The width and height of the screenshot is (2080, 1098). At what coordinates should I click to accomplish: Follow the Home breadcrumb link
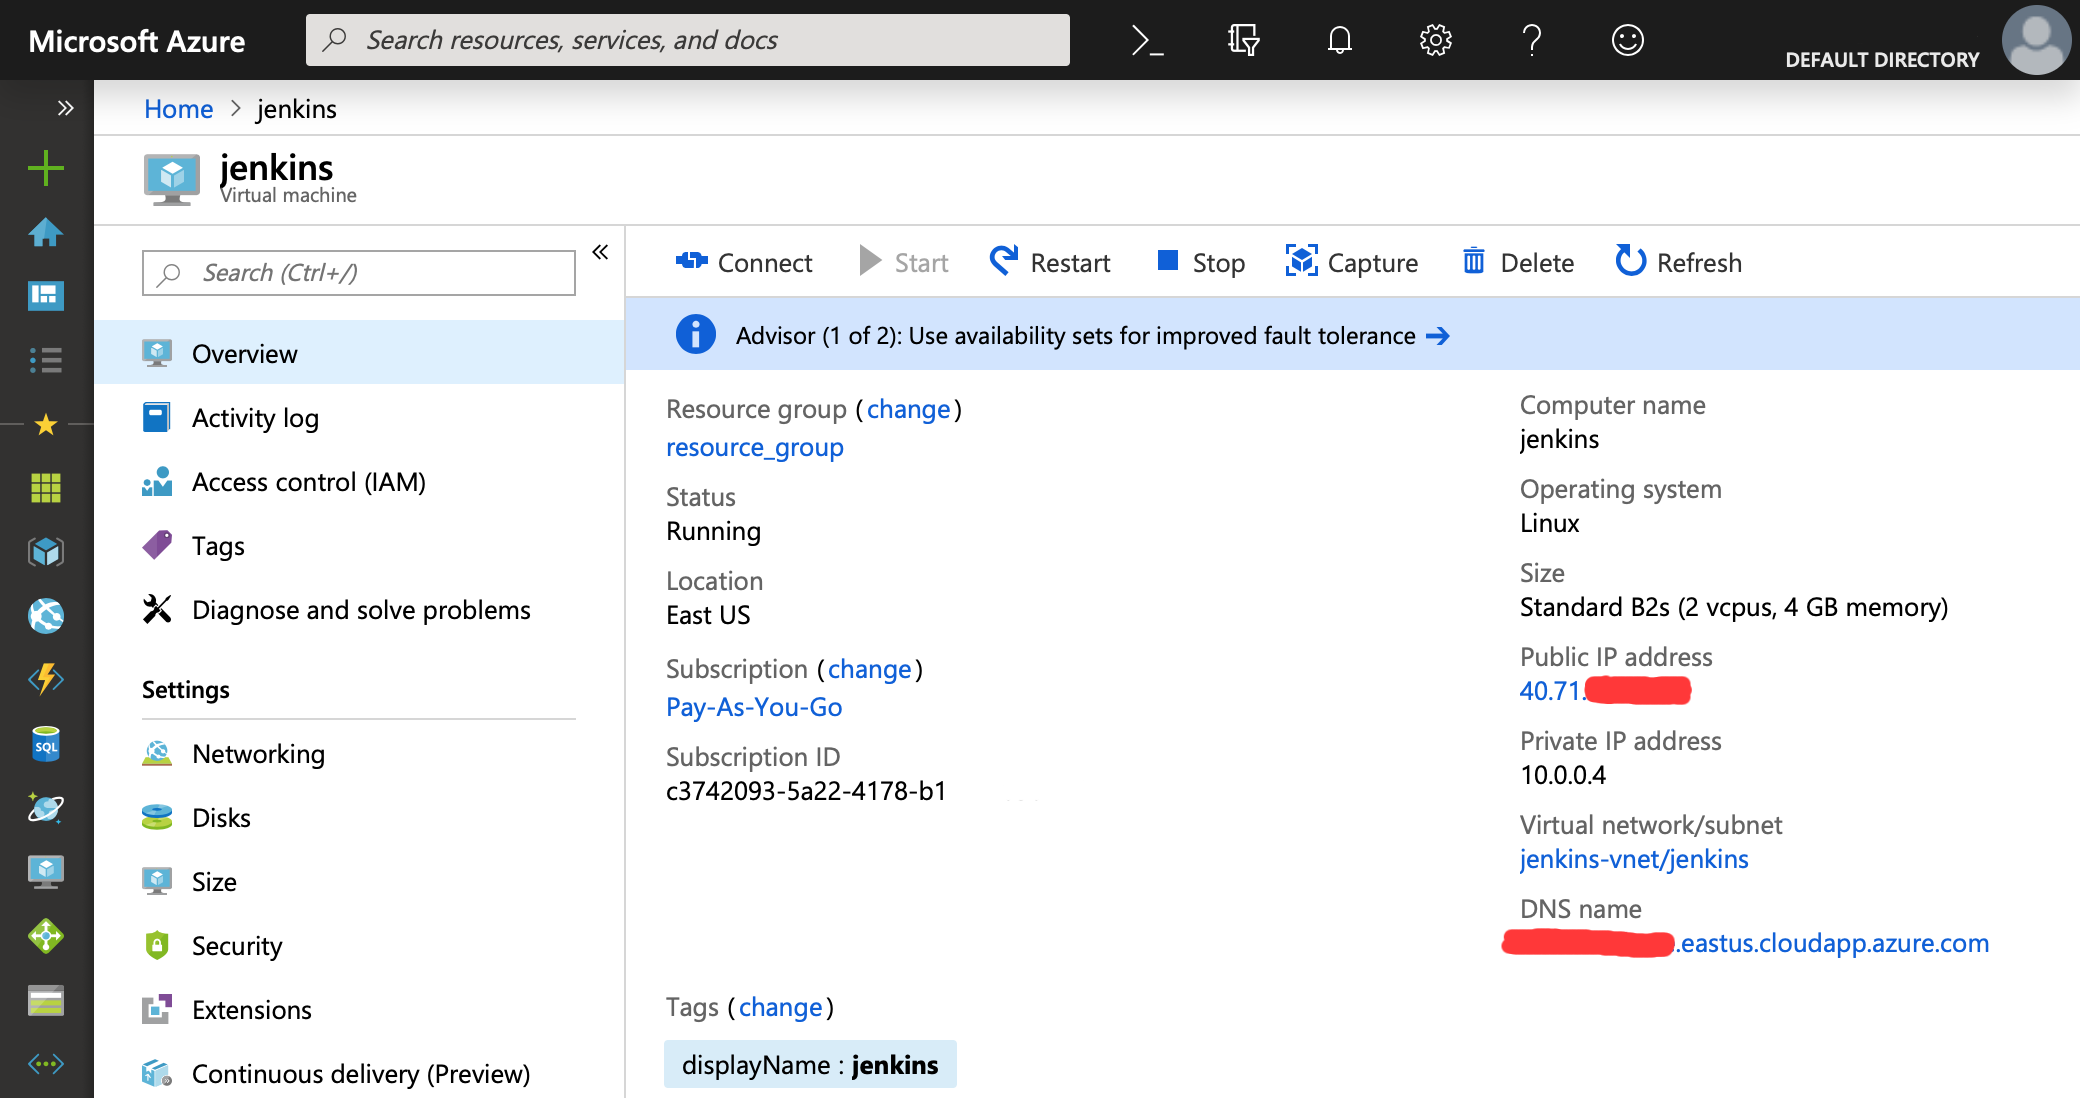pos(178,108)
